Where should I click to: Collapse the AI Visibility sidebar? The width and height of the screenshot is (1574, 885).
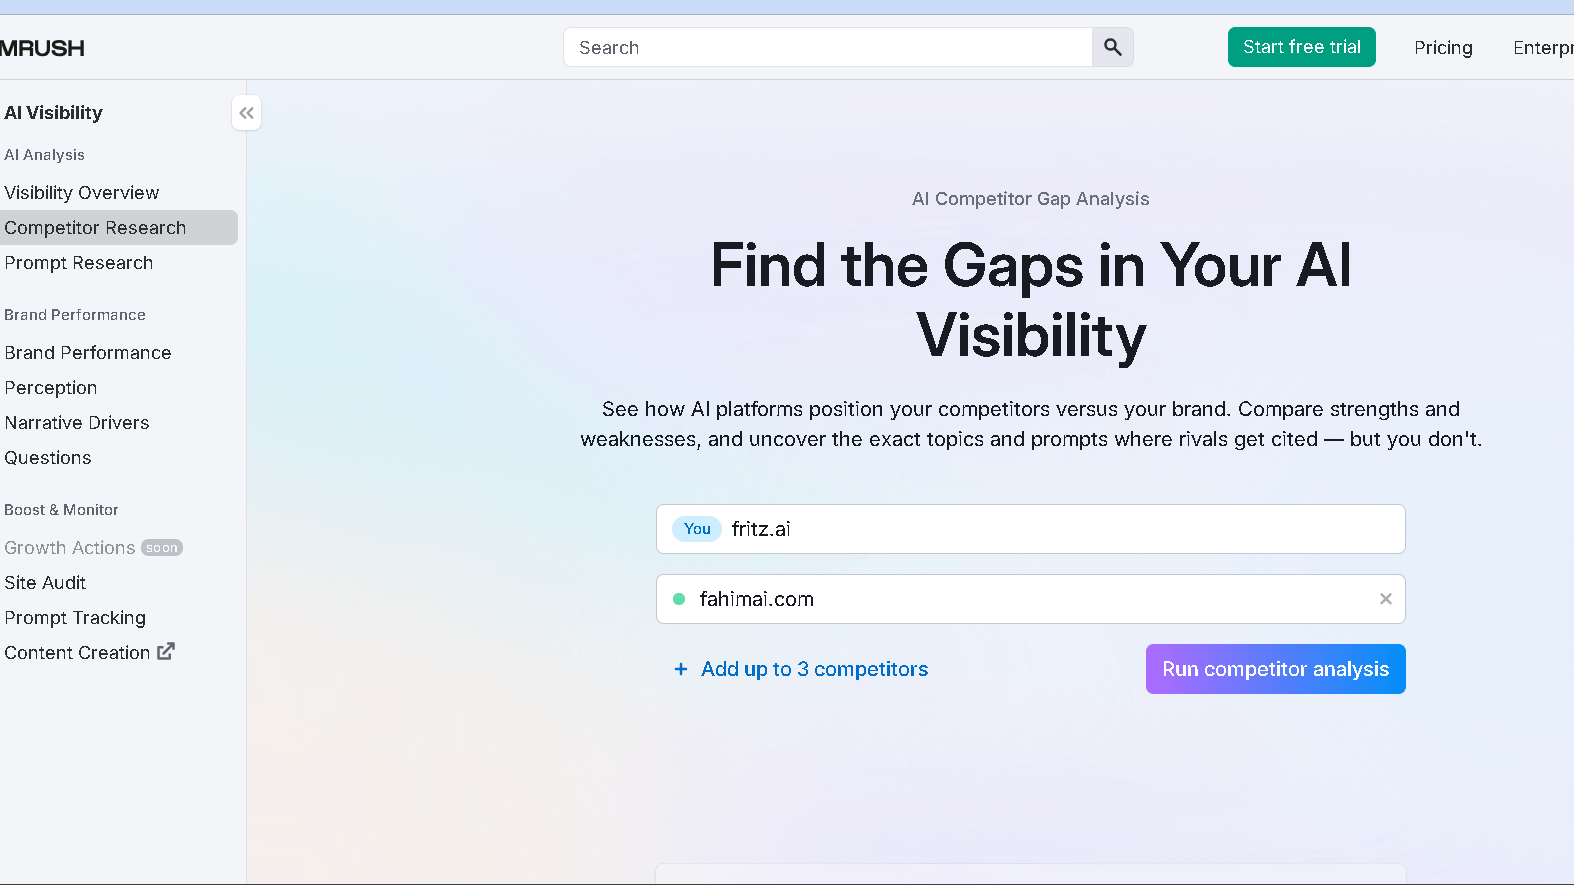[246, 112]
